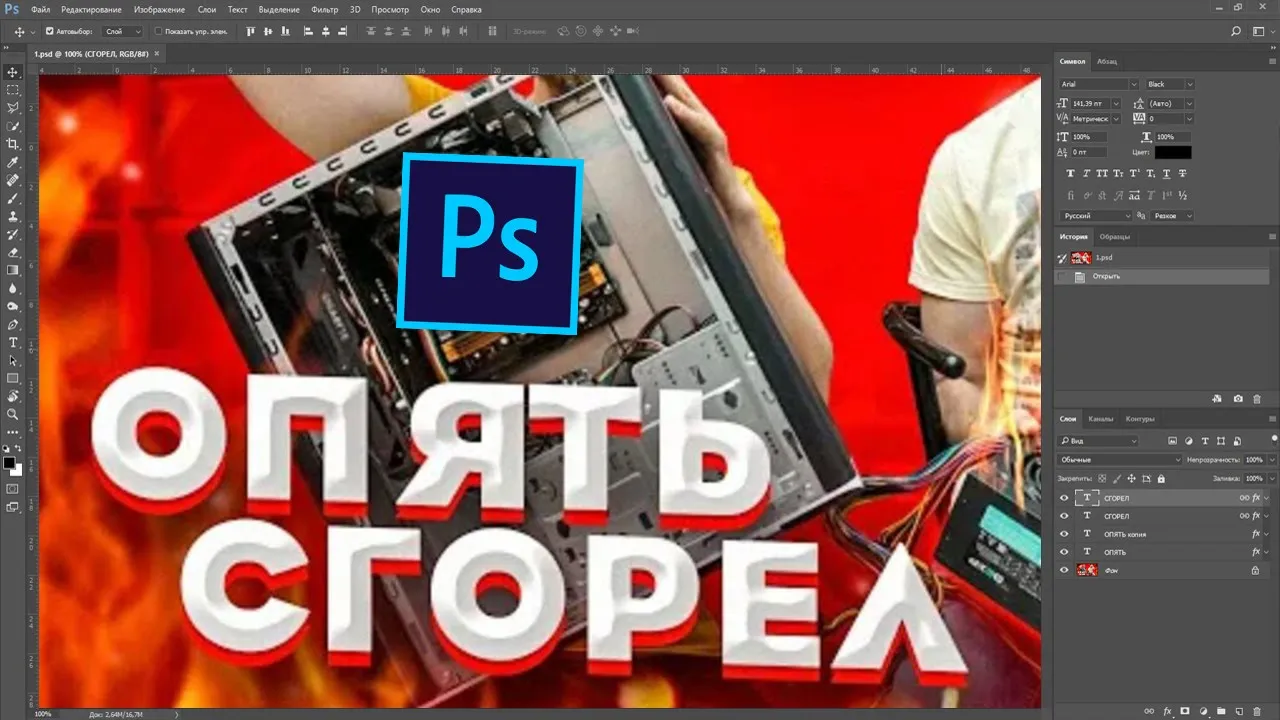Select the Lasso tool
Viewport: 1280px width, 720px height.
click(13, 108)
